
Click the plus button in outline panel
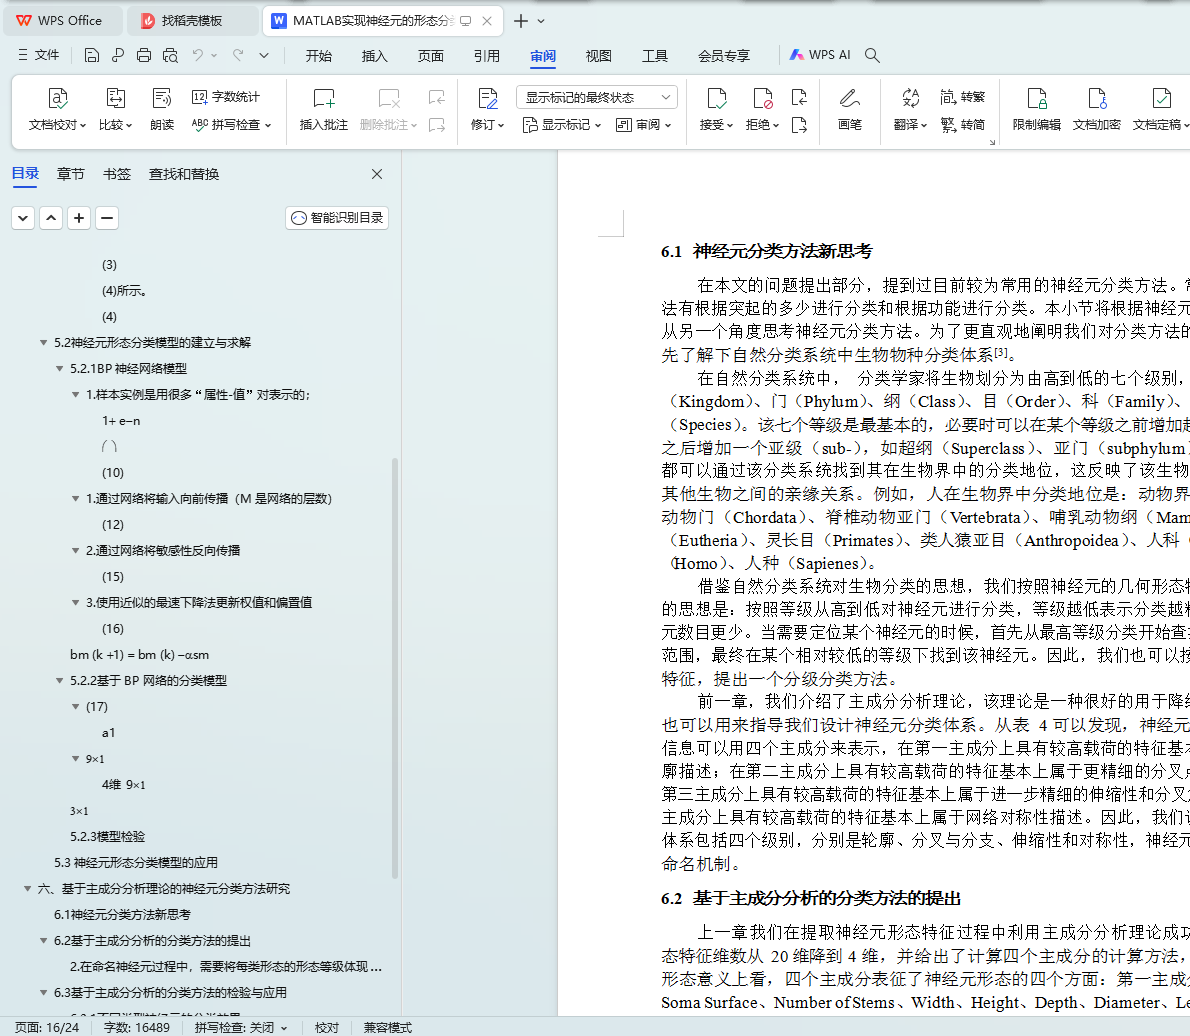coord(79,219)
